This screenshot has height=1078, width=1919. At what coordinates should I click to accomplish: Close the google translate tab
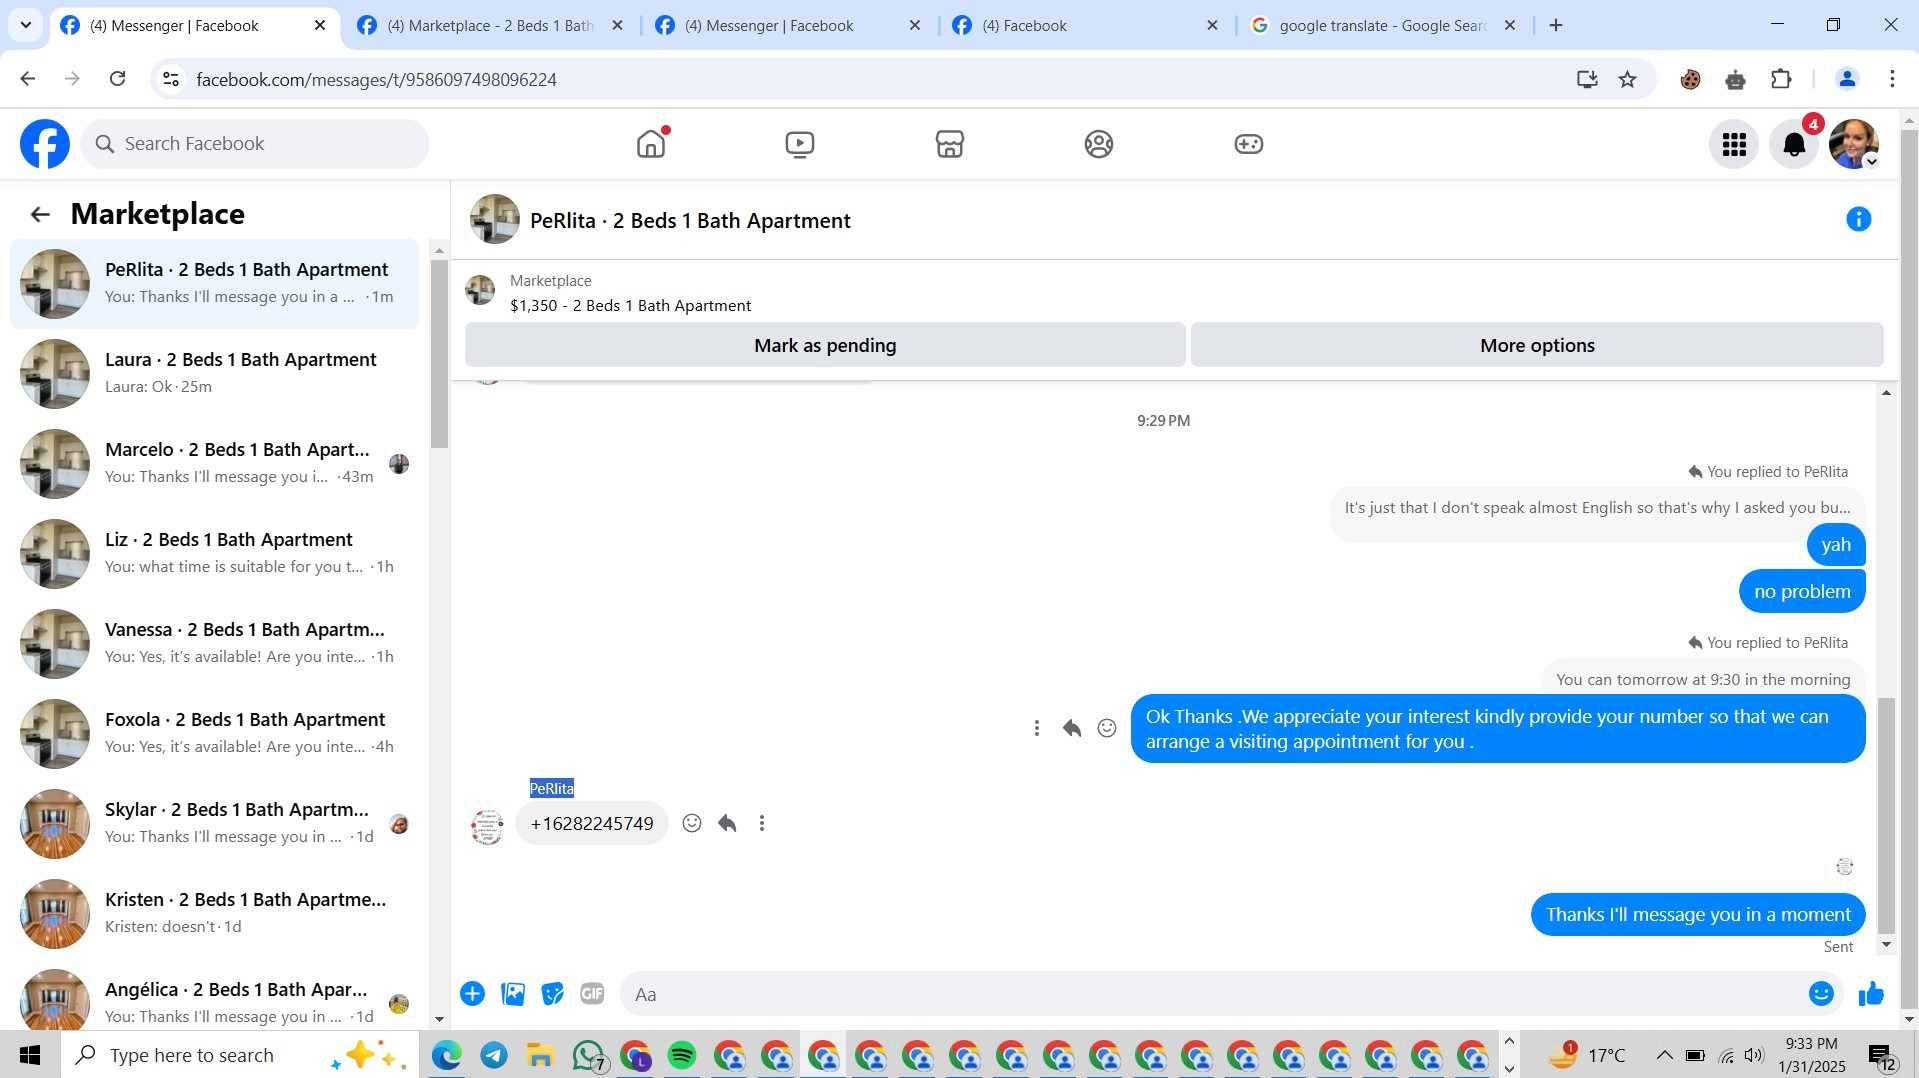pos(1510,26)
